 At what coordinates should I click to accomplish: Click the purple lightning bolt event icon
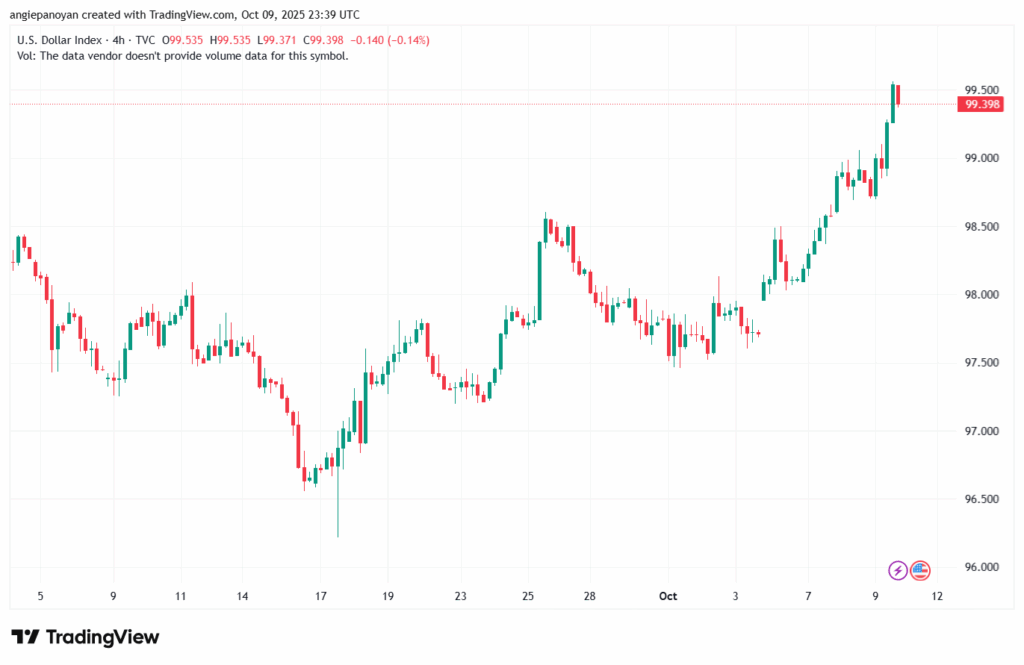[x=897, y=570]
